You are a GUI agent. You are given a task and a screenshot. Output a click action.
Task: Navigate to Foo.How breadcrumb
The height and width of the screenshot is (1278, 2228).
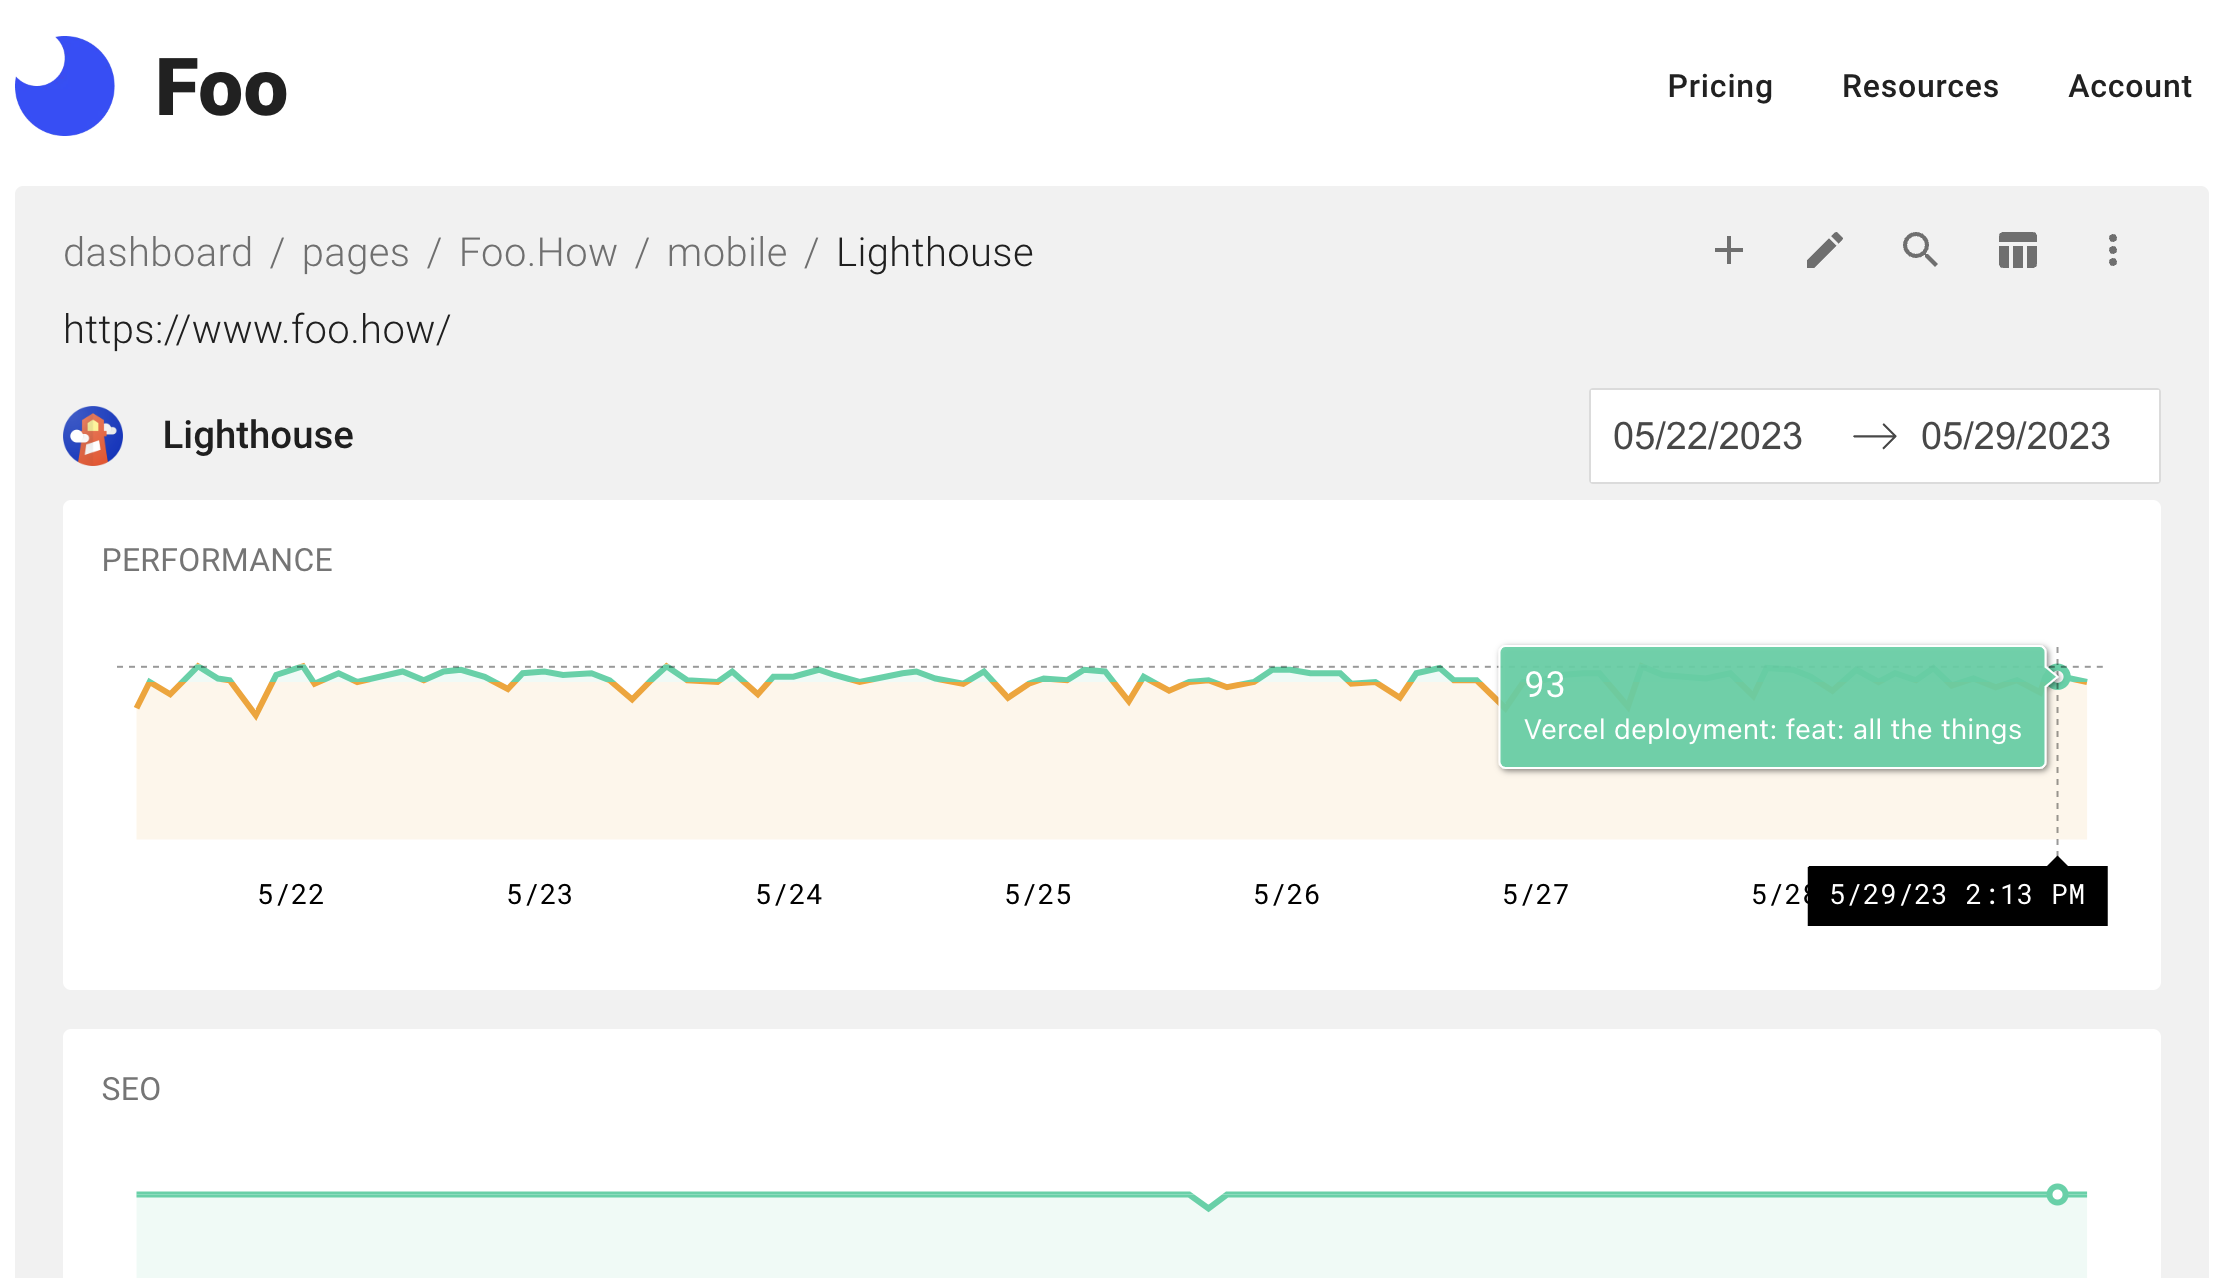click(x=538, y=253)
